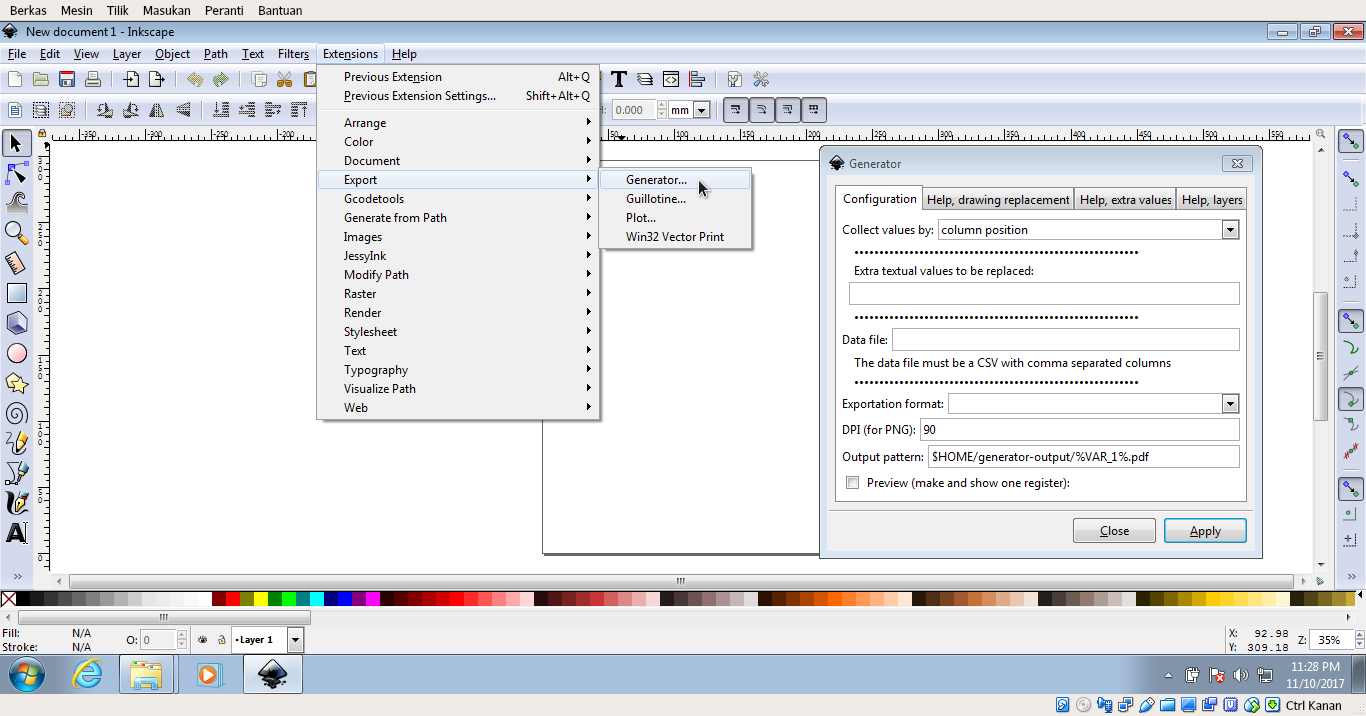This screenshot has width=1366, height=716.
Task: Select the Star tool
Action: click(x=16, y=383)
